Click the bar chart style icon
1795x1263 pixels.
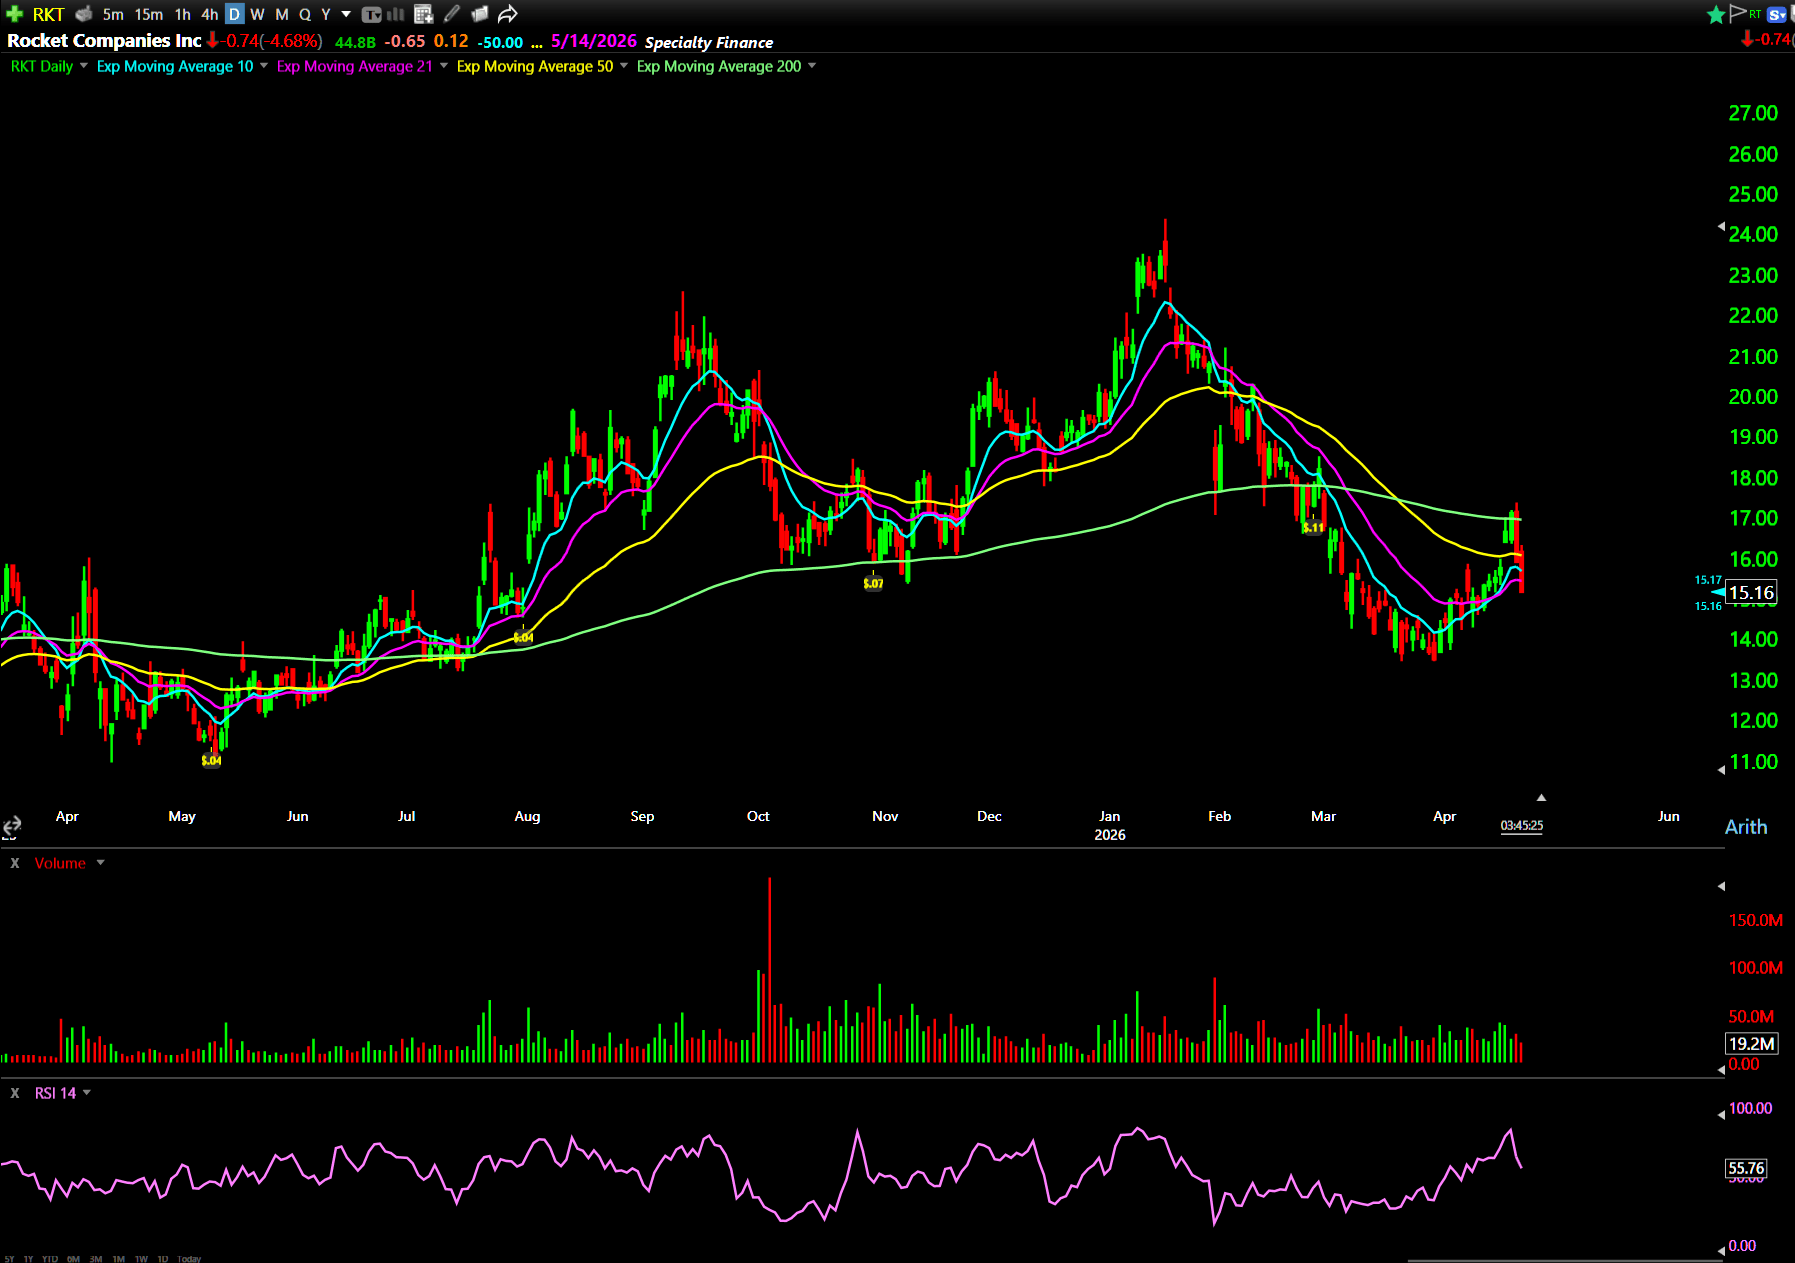(396, 14)
